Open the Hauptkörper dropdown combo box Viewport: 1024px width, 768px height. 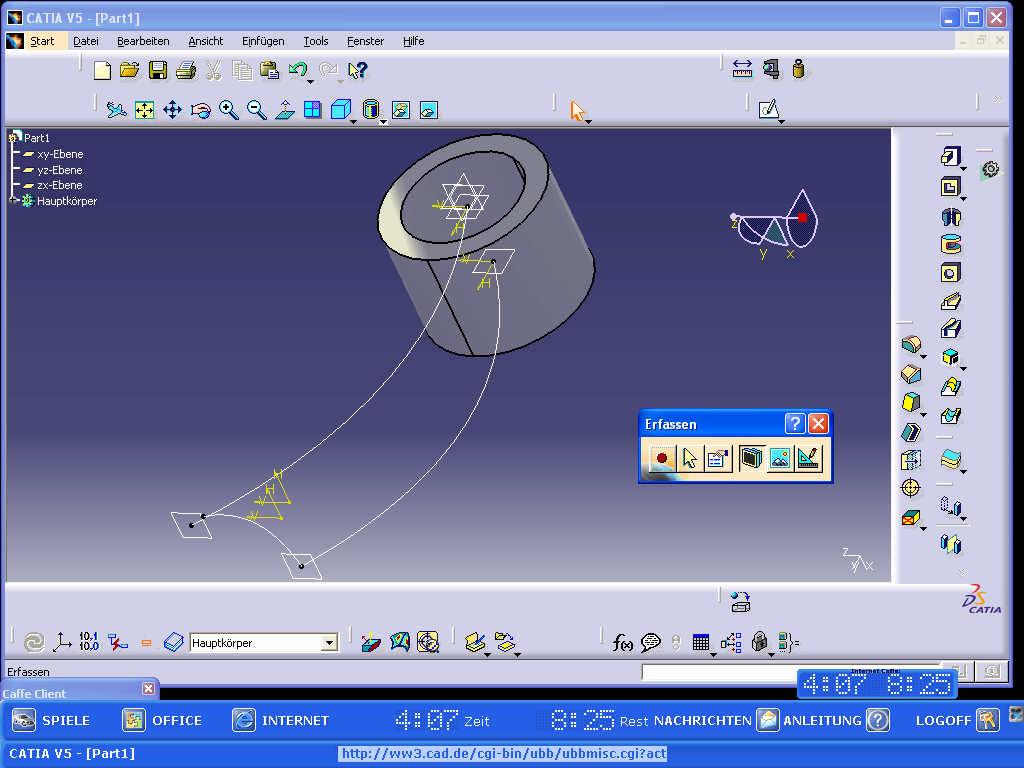[x=330, y=643]
